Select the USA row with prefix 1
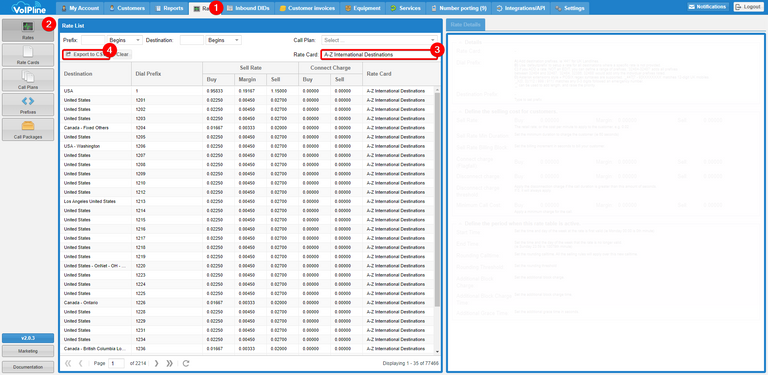 [247, 91]
